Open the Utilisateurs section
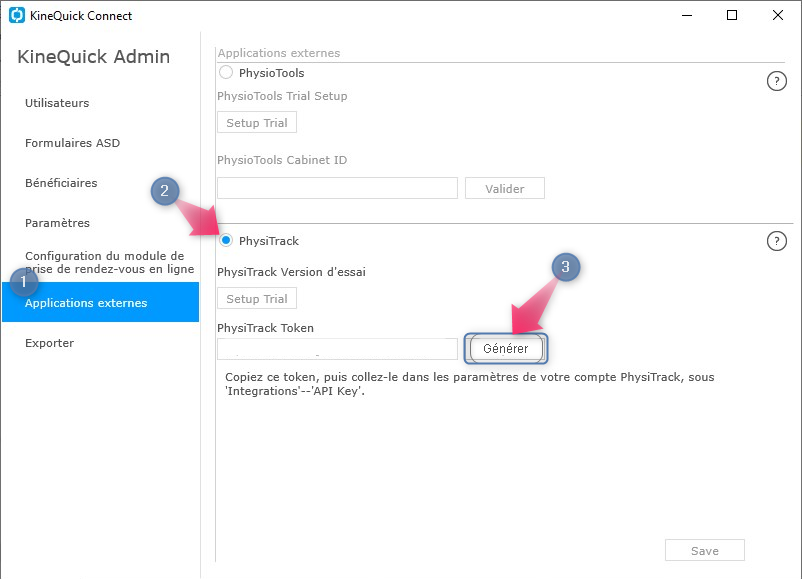The width and height of the screenshot is (802, 579). [x=57, y=103]
